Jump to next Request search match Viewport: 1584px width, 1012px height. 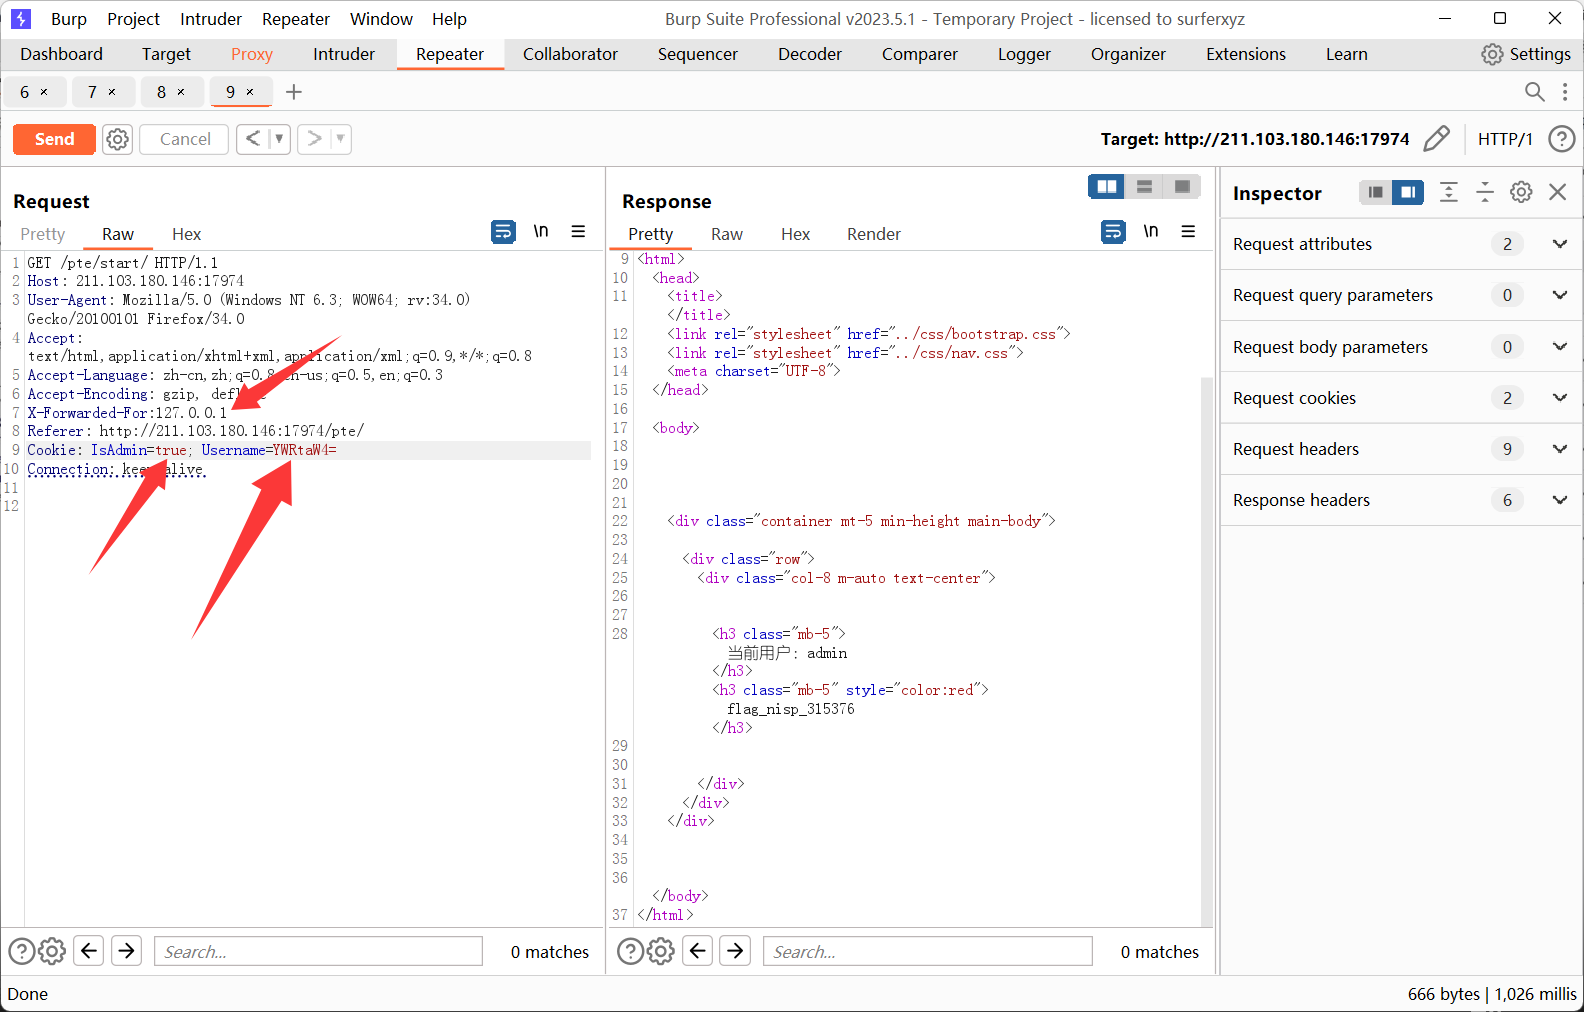tap(126, 950)
